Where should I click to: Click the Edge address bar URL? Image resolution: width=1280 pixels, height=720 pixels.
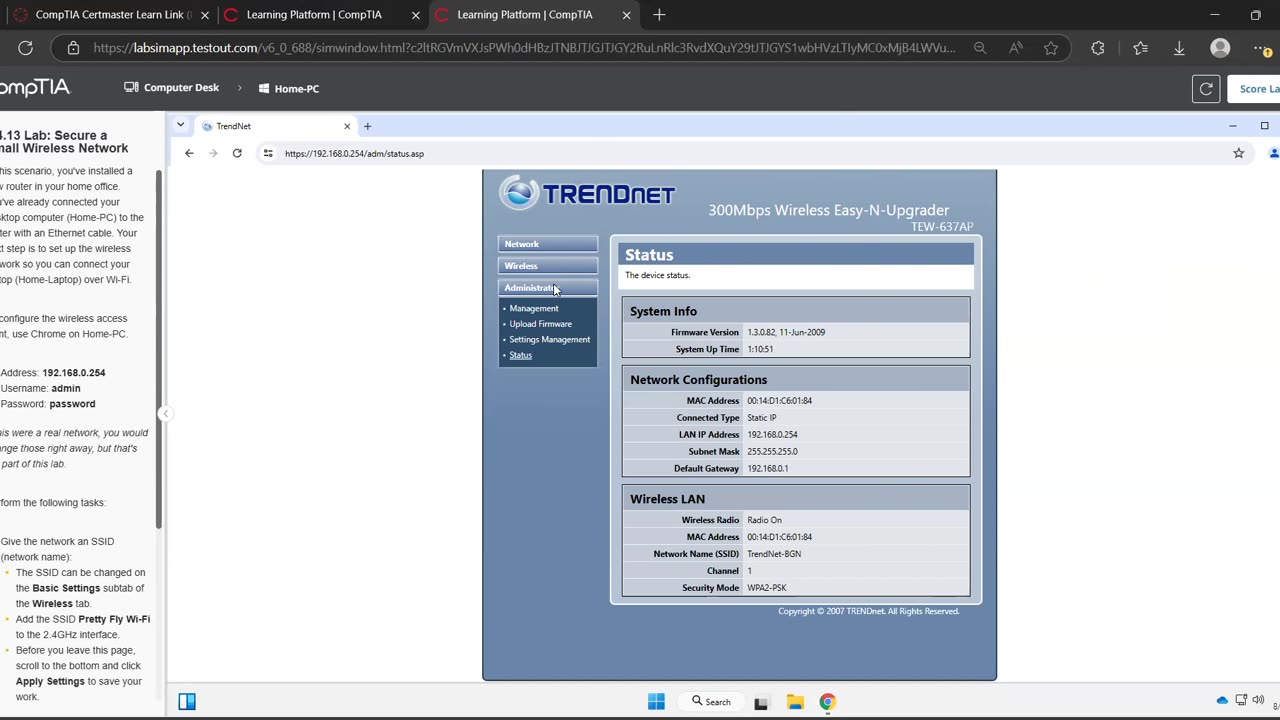[x=524, y=48]
